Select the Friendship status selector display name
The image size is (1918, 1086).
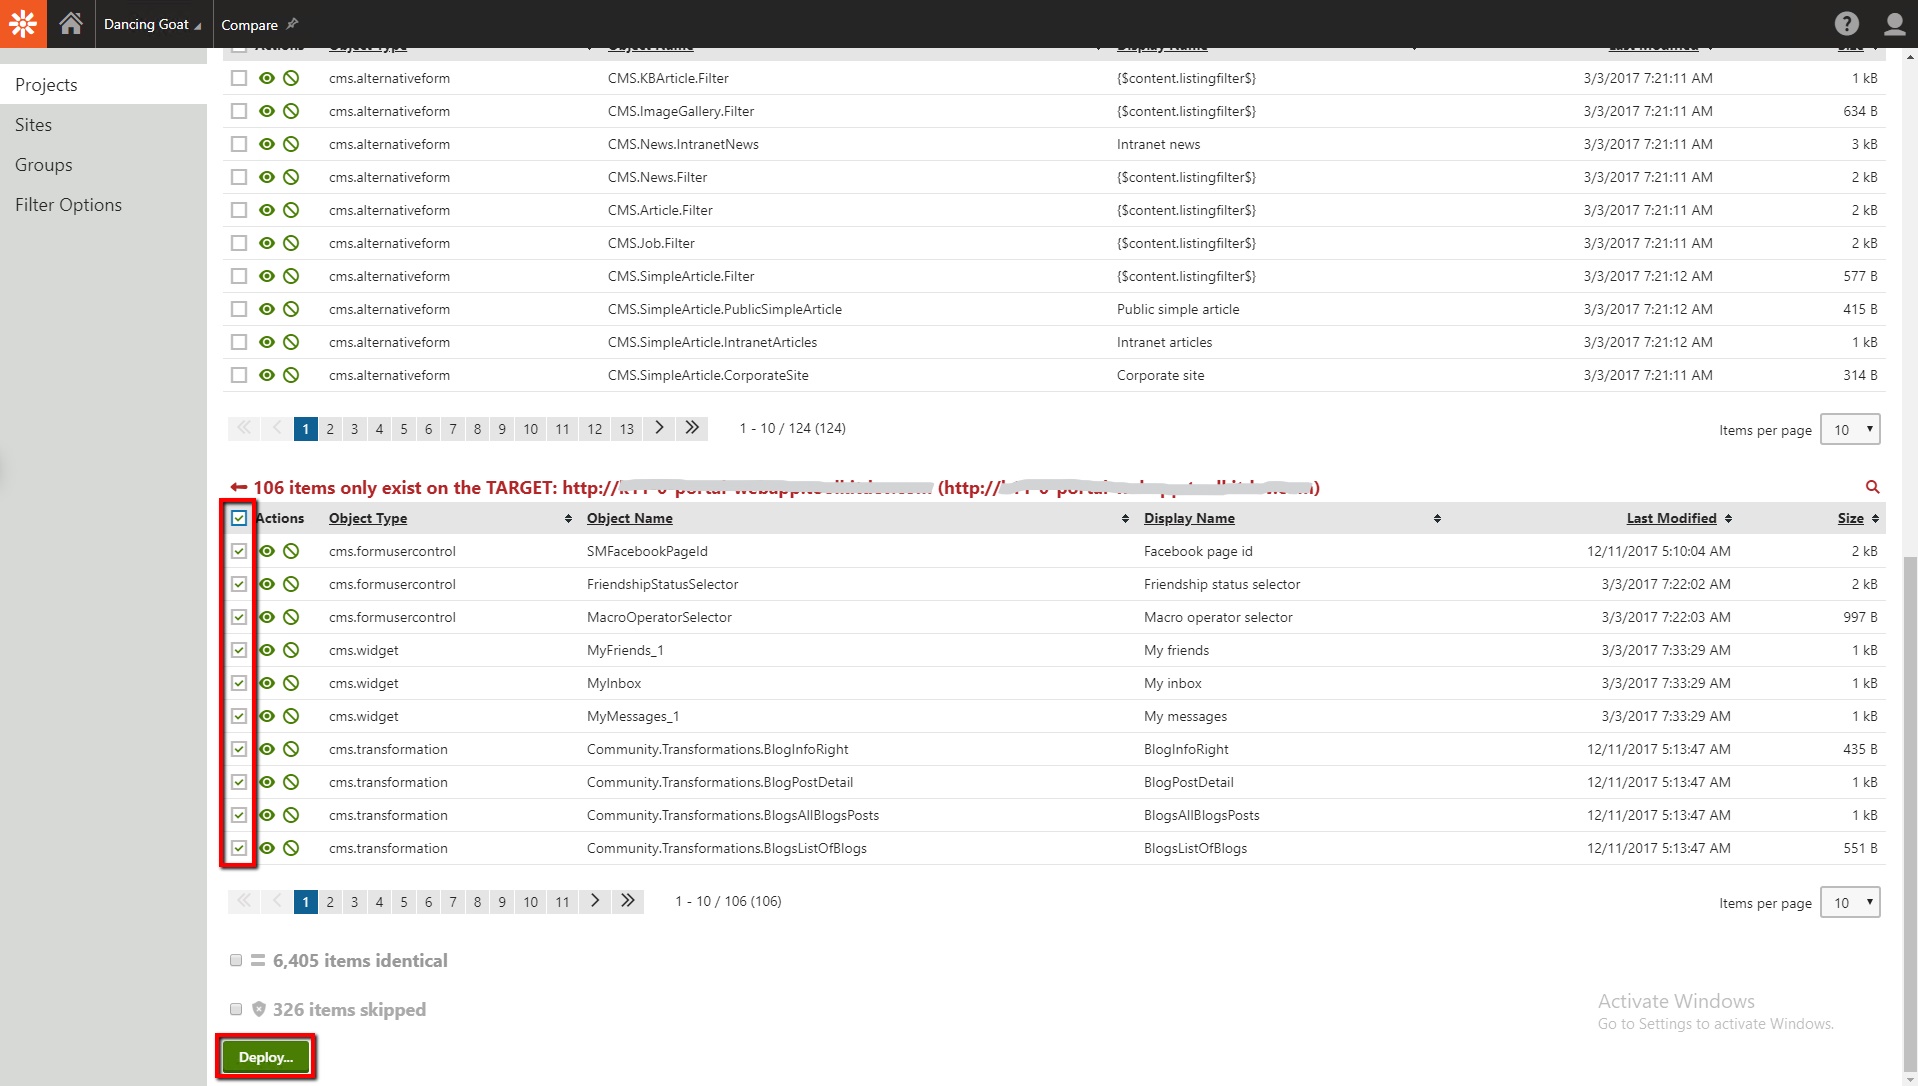click(x=1222, y=584)
